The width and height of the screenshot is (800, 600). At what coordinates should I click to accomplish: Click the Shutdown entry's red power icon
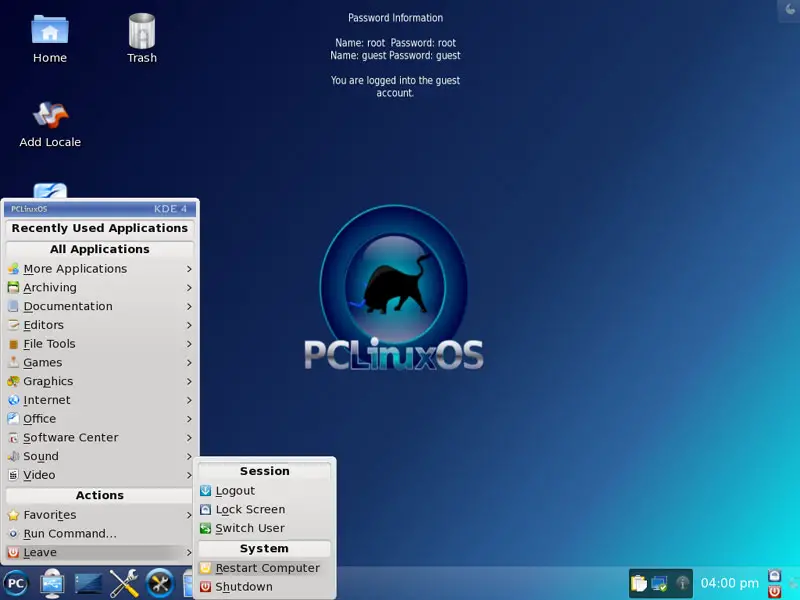point(205,587)
